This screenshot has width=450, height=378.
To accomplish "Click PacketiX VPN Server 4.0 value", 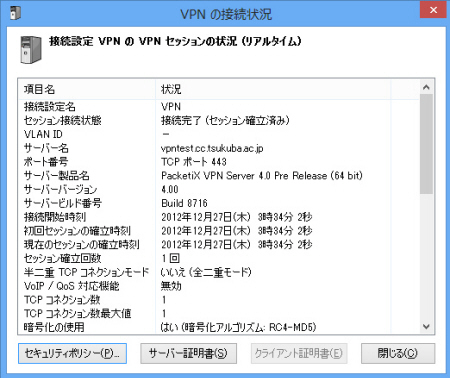I will (262, 176).
